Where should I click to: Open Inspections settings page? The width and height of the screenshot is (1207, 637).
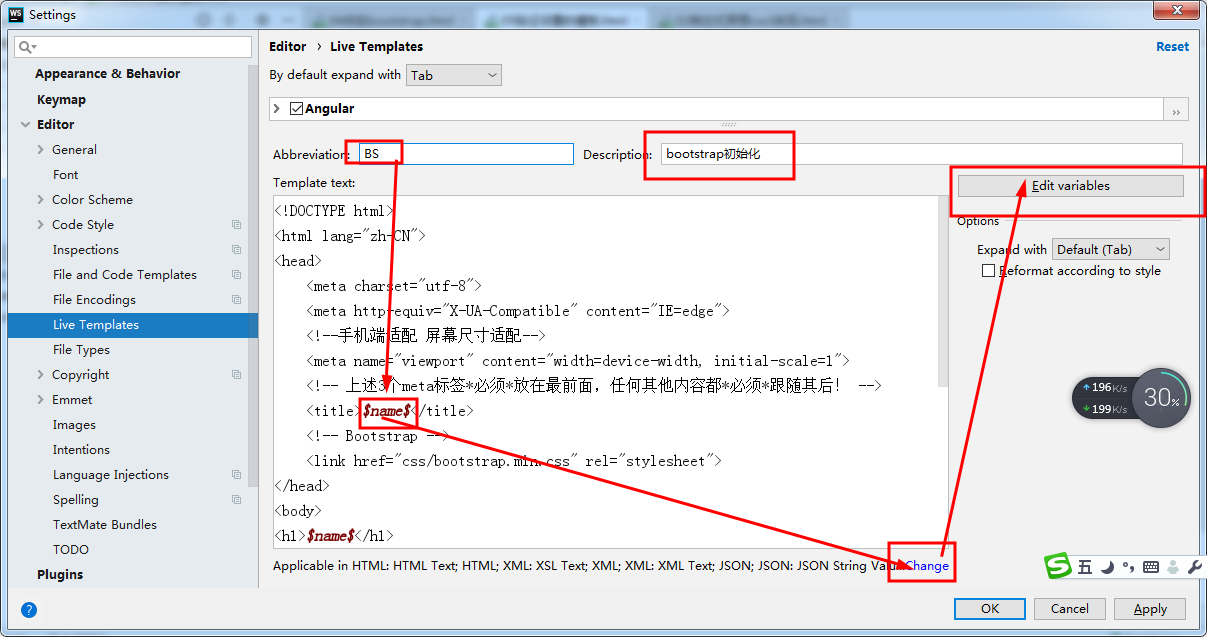click(x=85, y=250)
